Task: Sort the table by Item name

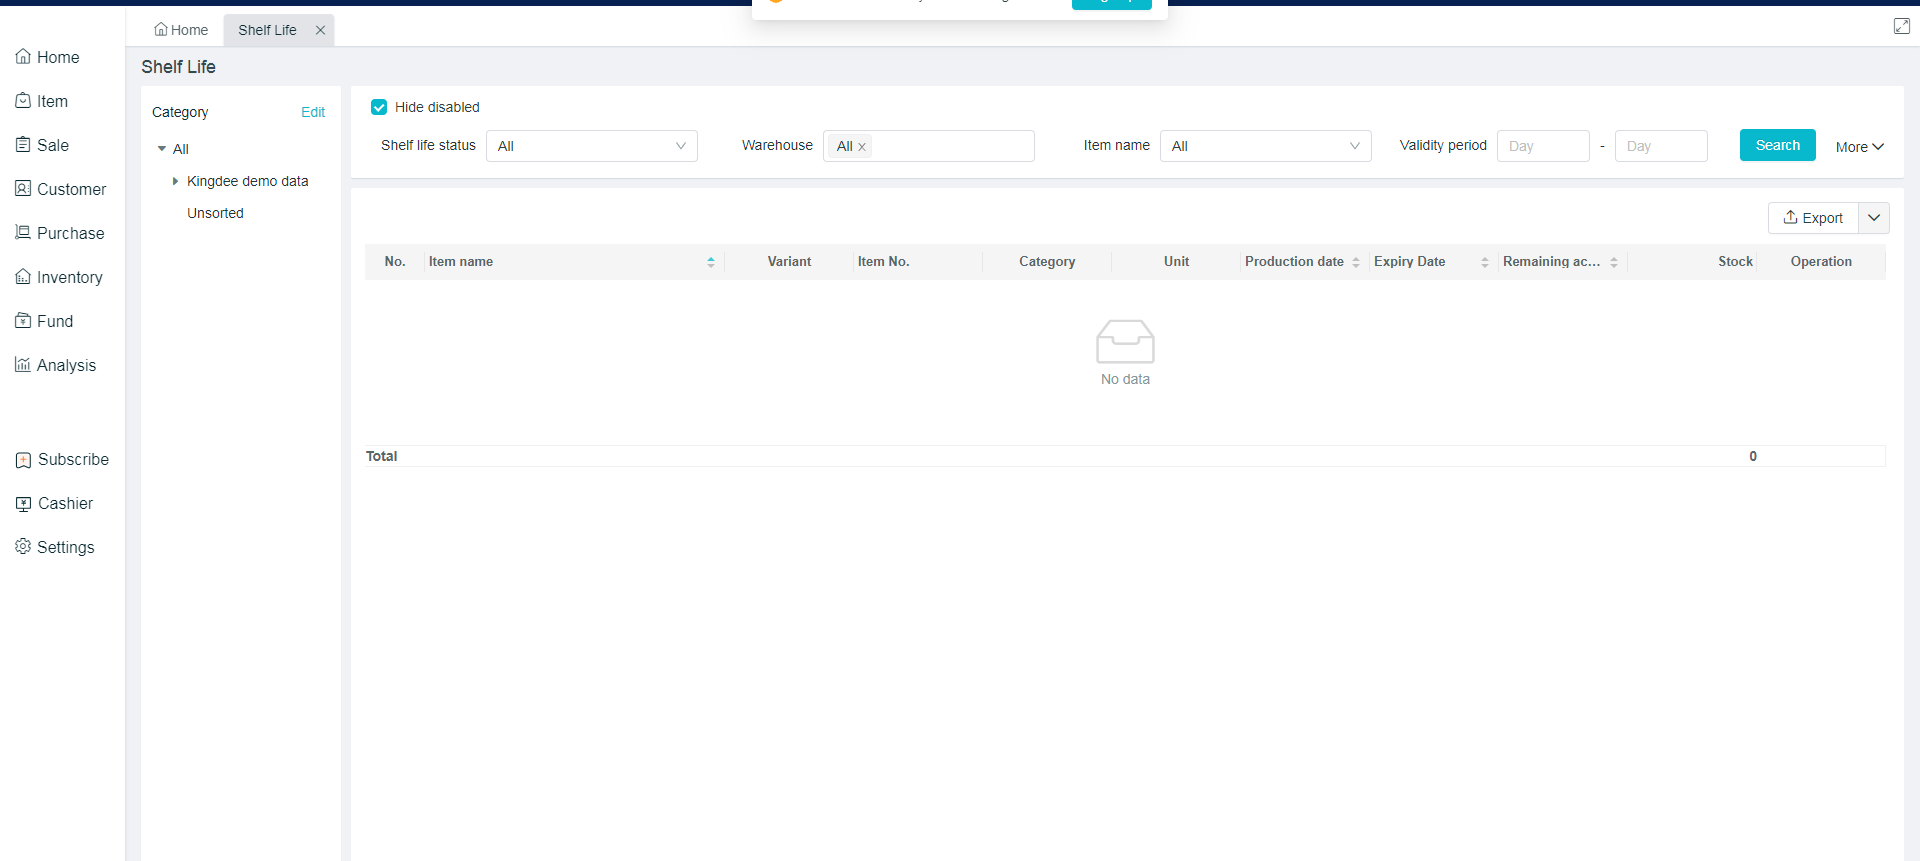Action: click(x=710, y=262)
